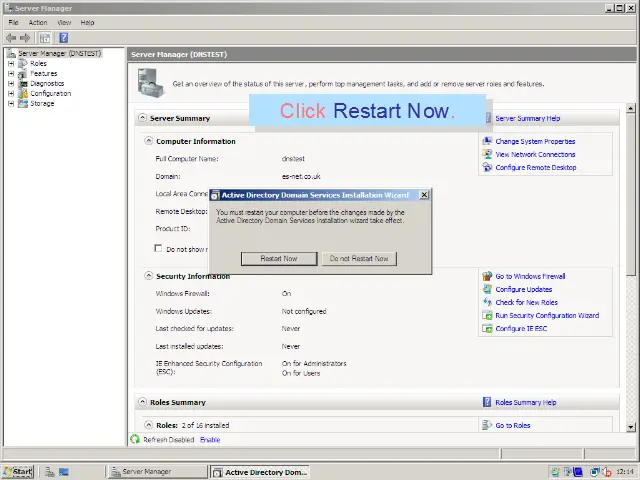The height and width of the screenshot is (480, 640).
Task: Click the Windows Firewall icon
Action: point(487,276)
